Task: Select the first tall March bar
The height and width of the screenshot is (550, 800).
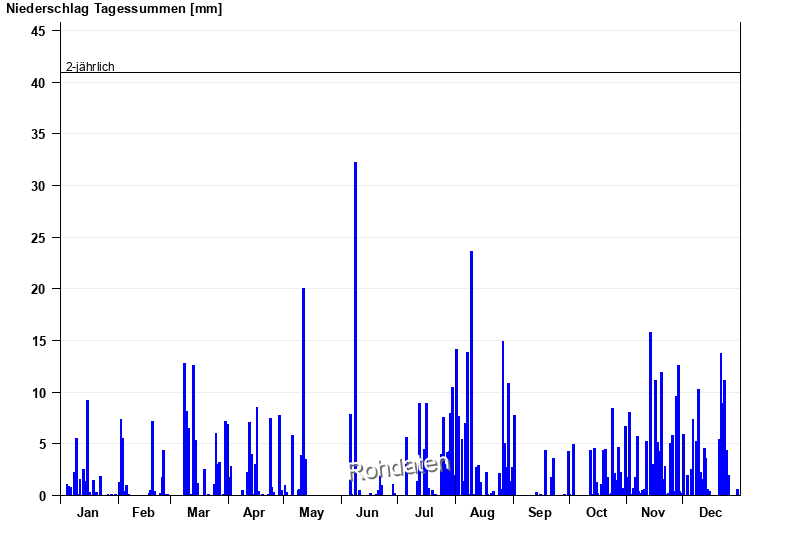Action: [185, 429]
